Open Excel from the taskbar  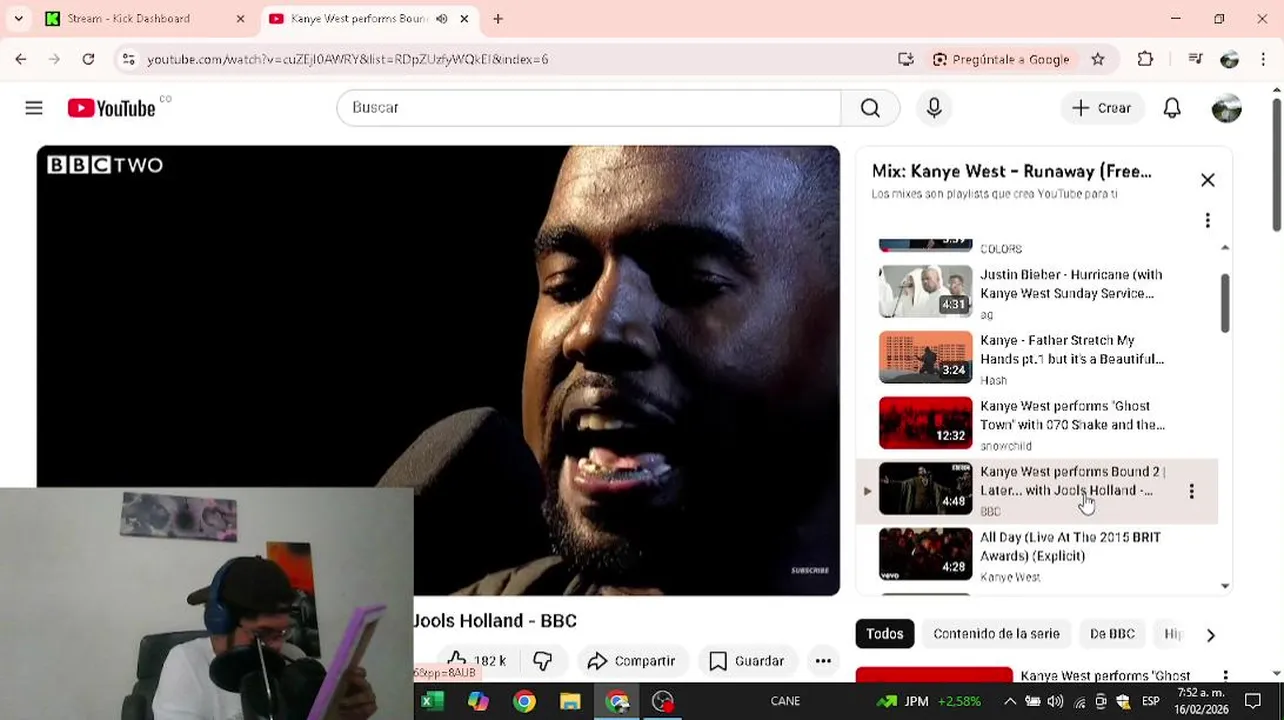[432, 701]
